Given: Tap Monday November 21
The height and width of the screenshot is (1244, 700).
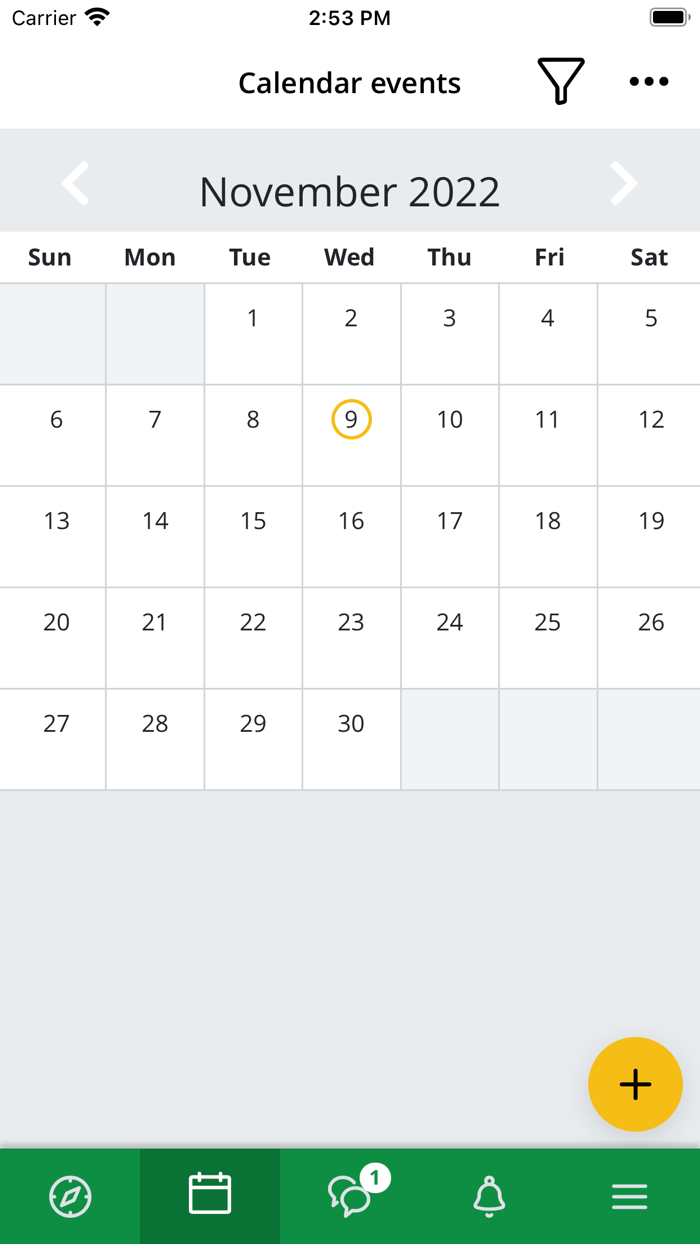Looking at the screenshot, I should [155, 638].
